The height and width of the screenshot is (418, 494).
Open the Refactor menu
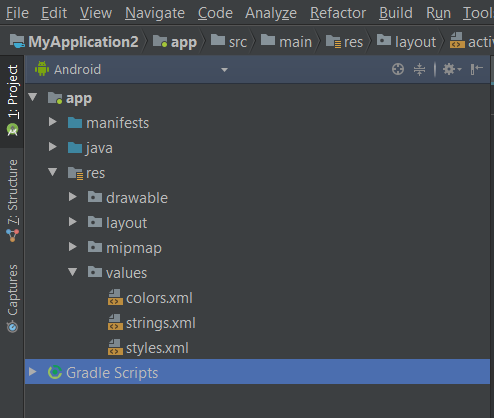point(338,13)
